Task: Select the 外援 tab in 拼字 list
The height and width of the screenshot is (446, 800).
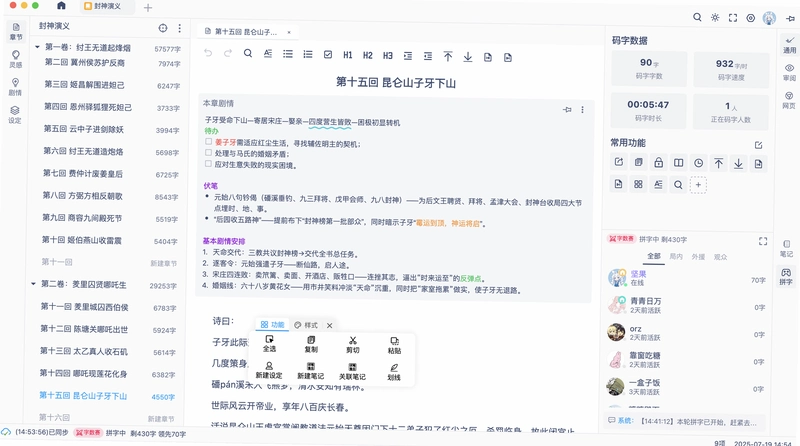Action: click(698, 257)
